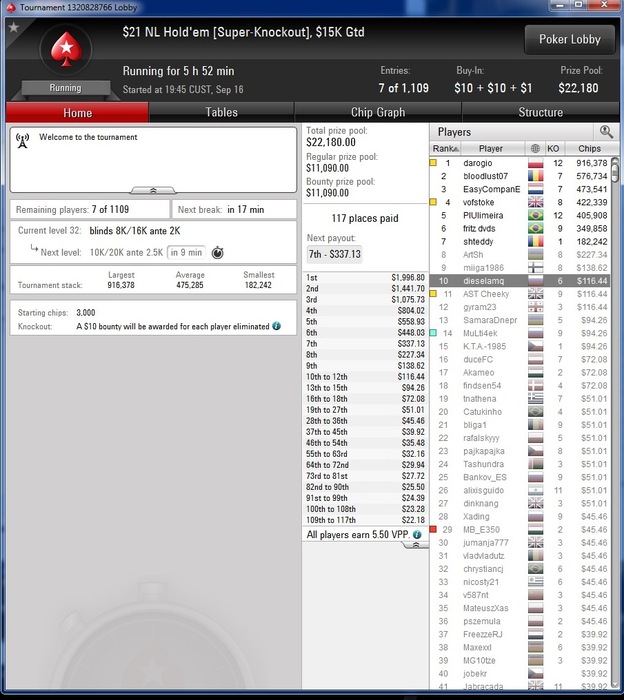Screen dimensions: 624x700
Task: Open the VPP info icon
Action: pos(417,534)
